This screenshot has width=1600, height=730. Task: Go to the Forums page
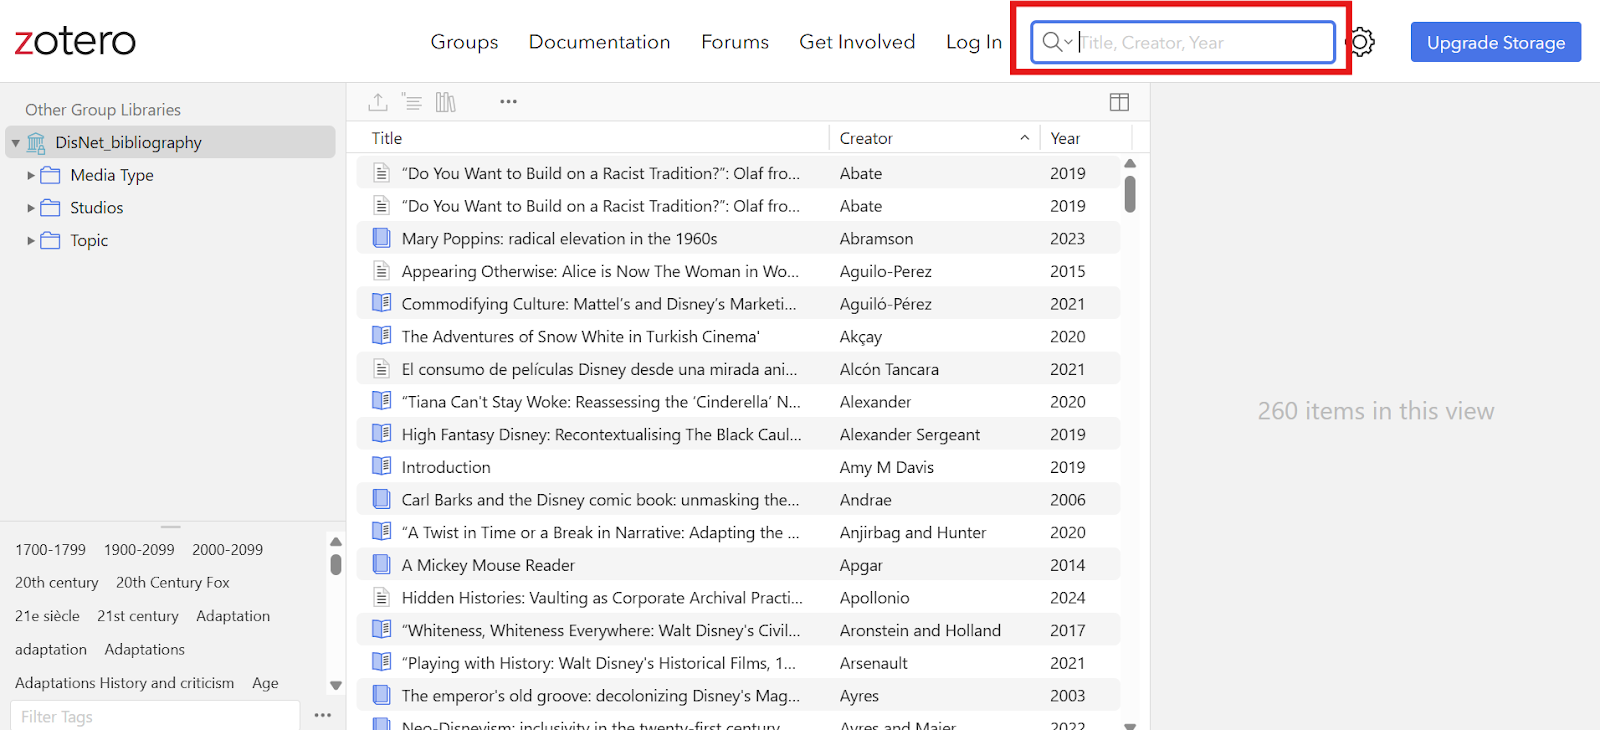735,42
